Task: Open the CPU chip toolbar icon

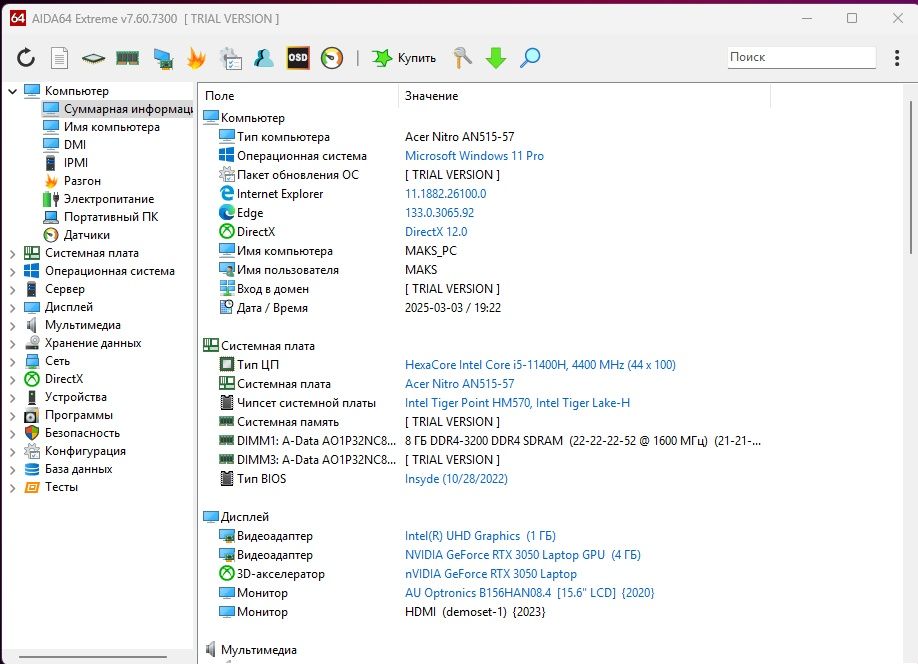Action: point(93,57)
